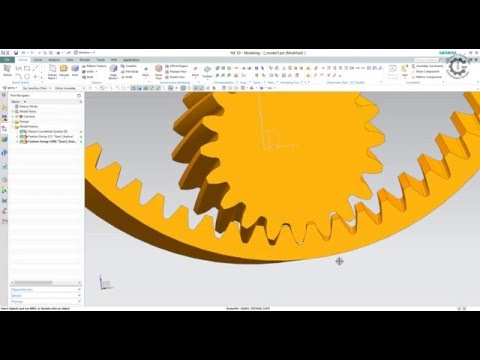This screenshot has width=480, height=360.
Task: Click the Assembly Constraints command
Action: point(427,66)
